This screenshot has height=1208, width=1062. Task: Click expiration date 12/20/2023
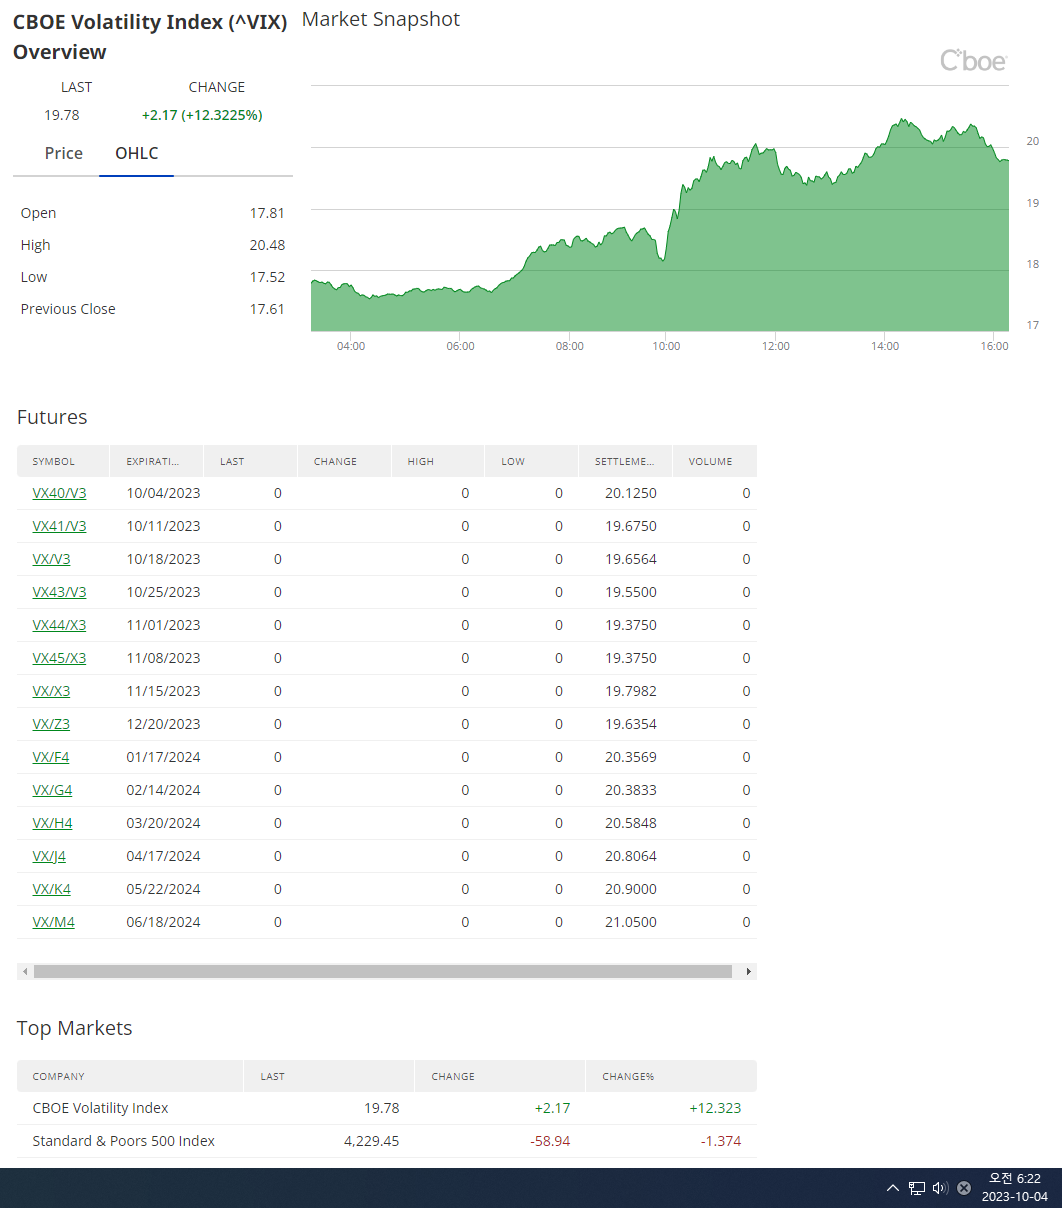click(x=163, y=724)
